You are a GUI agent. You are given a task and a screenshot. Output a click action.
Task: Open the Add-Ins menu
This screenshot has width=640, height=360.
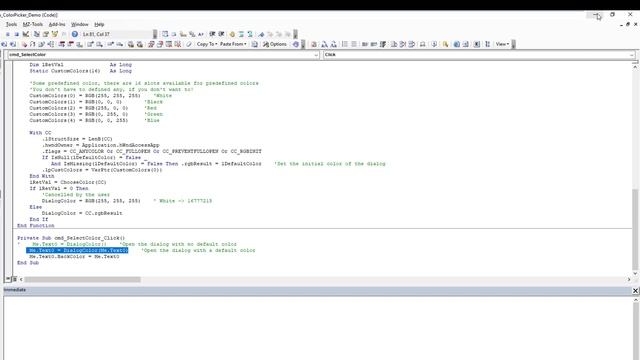(x=57, y=24)
